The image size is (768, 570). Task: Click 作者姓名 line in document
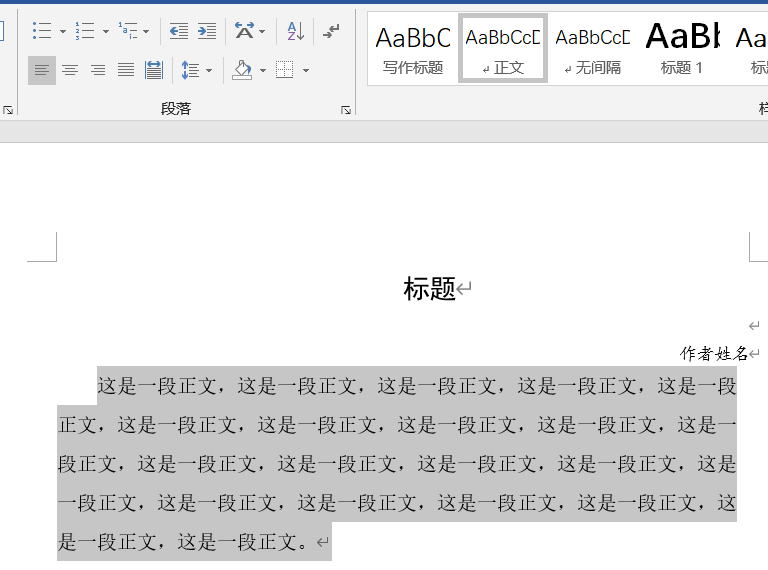[714, 353]
